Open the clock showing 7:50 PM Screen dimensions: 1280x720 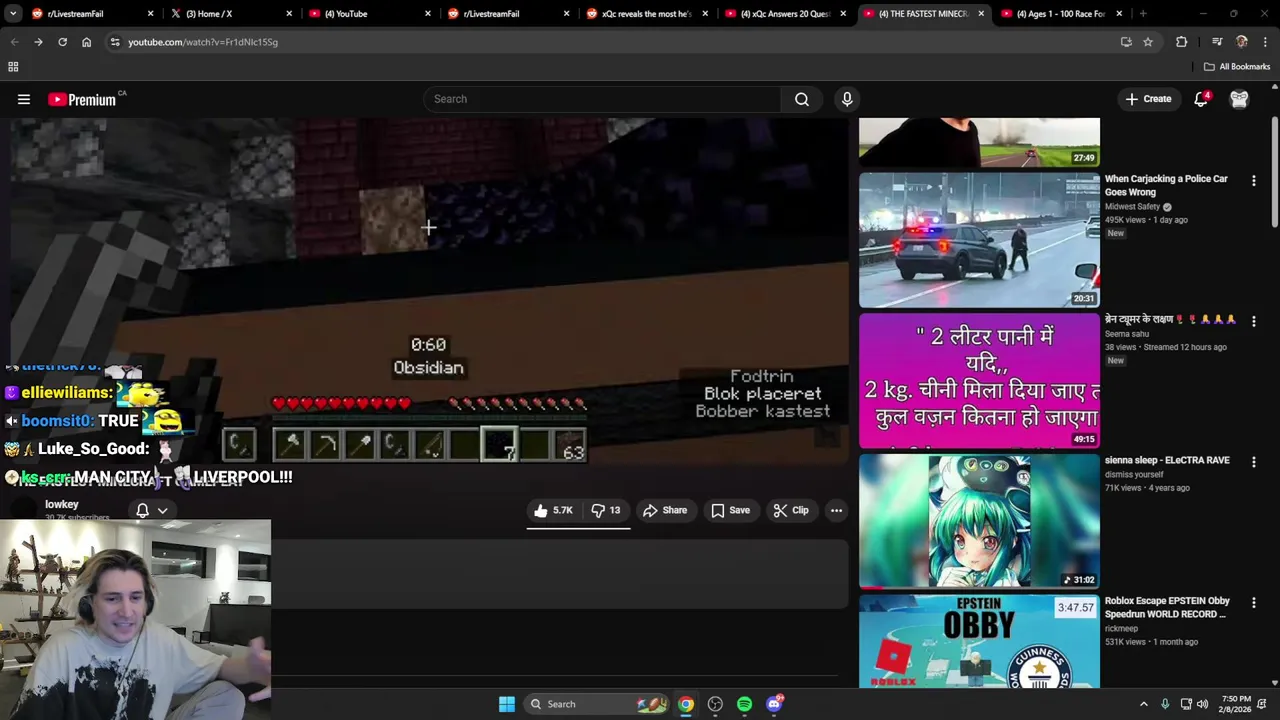(1236, 704)
